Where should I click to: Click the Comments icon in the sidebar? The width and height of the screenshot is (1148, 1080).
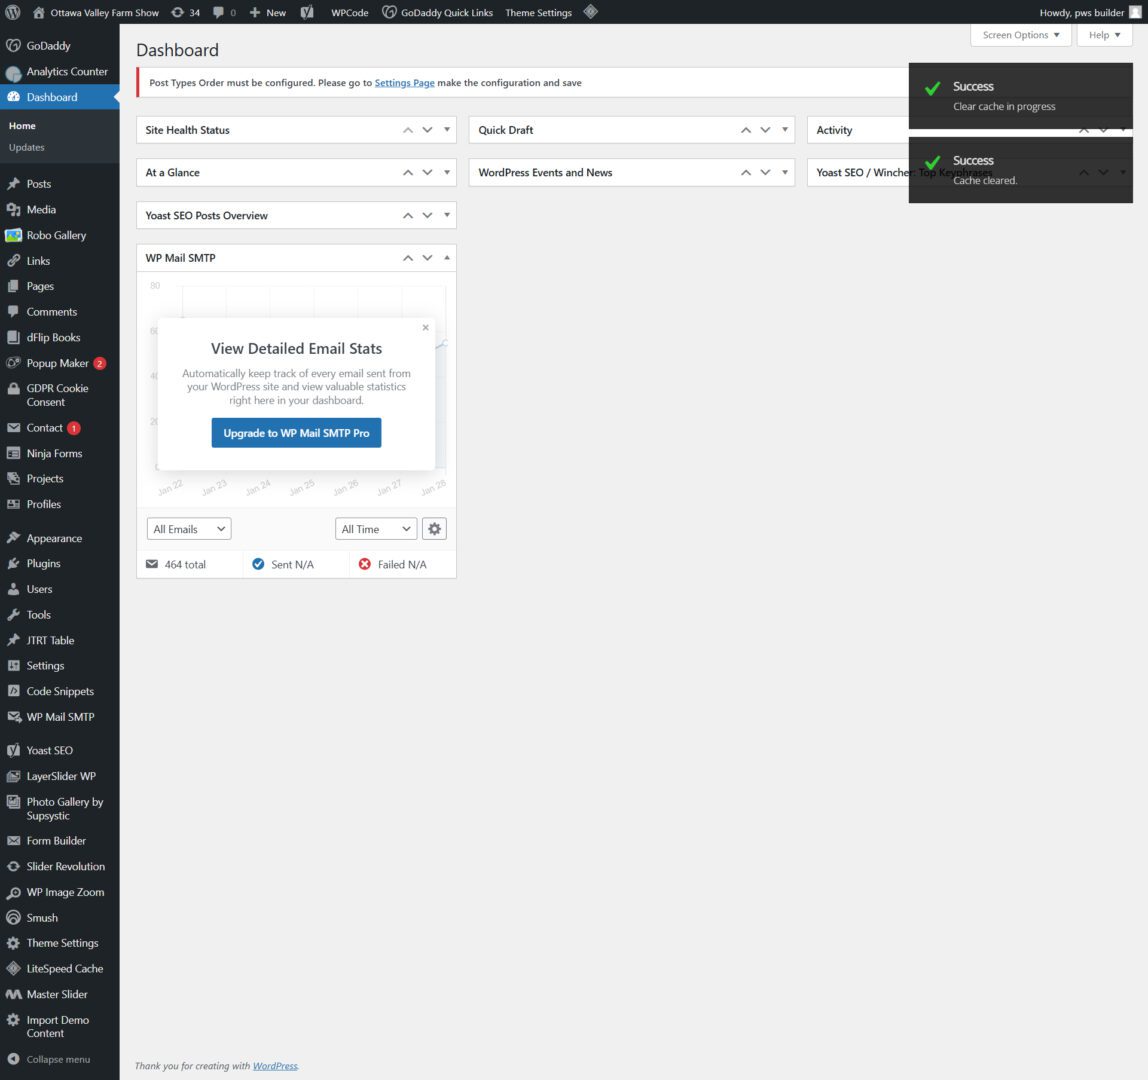click(13, 311)
